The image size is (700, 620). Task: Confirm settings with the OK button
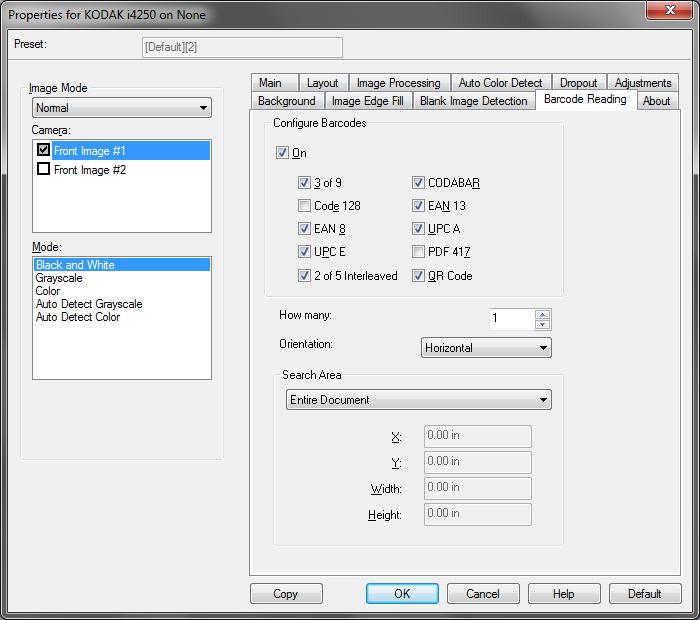(x=402, y=593)
